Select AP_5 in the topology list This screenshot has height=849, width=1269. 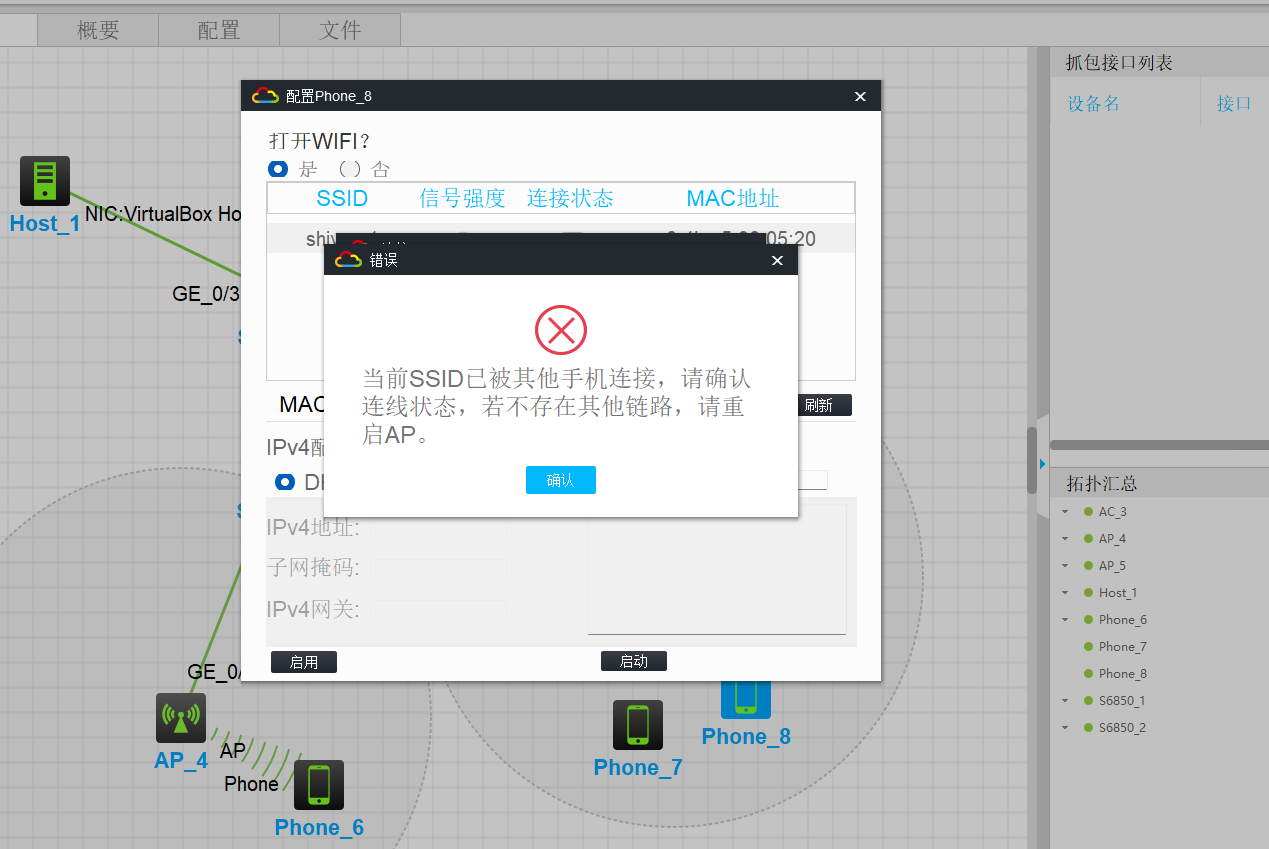pos(1112,566)
